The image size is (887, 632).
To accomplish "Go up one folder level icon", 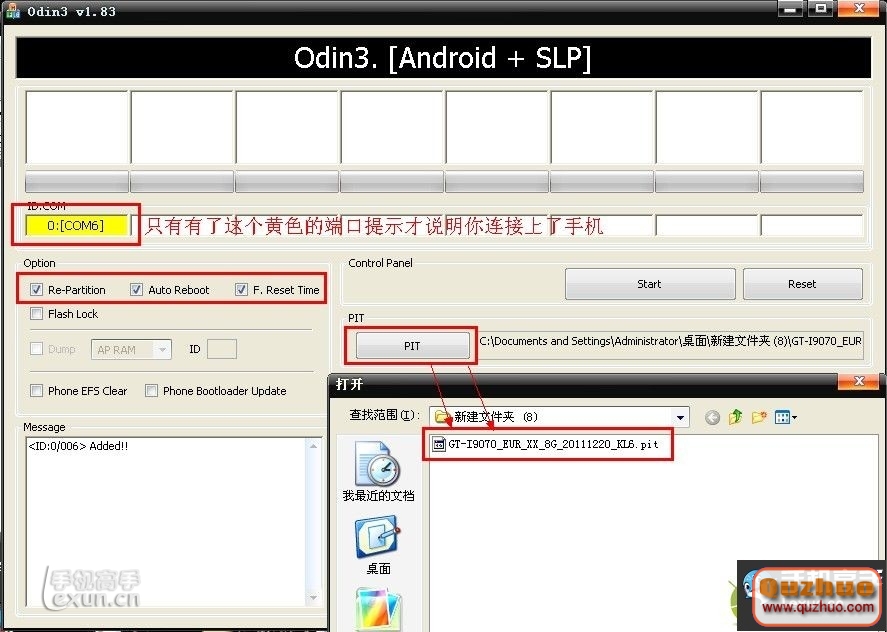I will click(735, 418).
